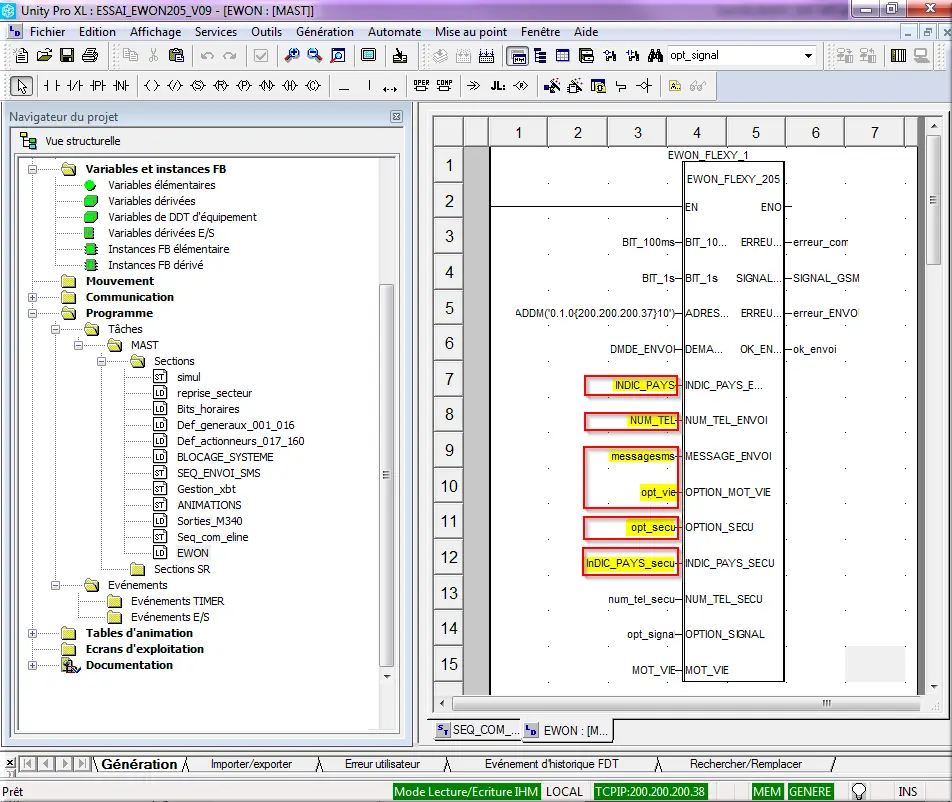The image size is (952, 802).
Task: Insert a Call coil
Action: pos(313,86)
